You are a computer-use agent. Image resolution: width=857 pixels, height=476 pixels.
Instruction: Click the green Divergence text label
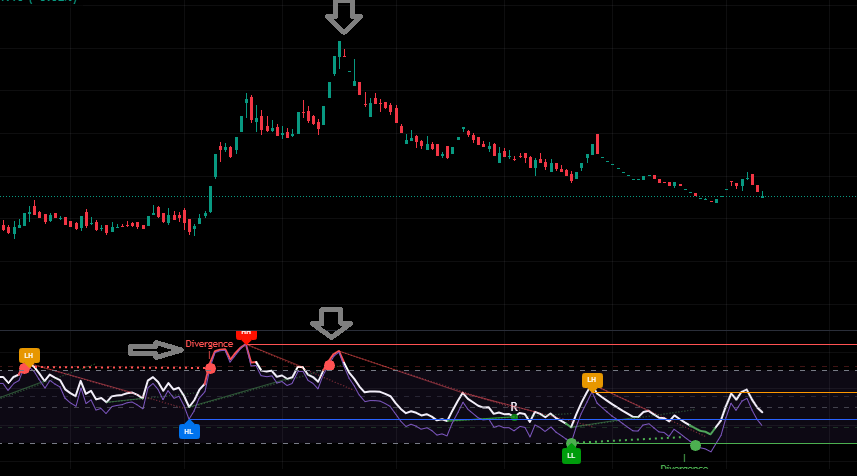[x=684, y=468]
